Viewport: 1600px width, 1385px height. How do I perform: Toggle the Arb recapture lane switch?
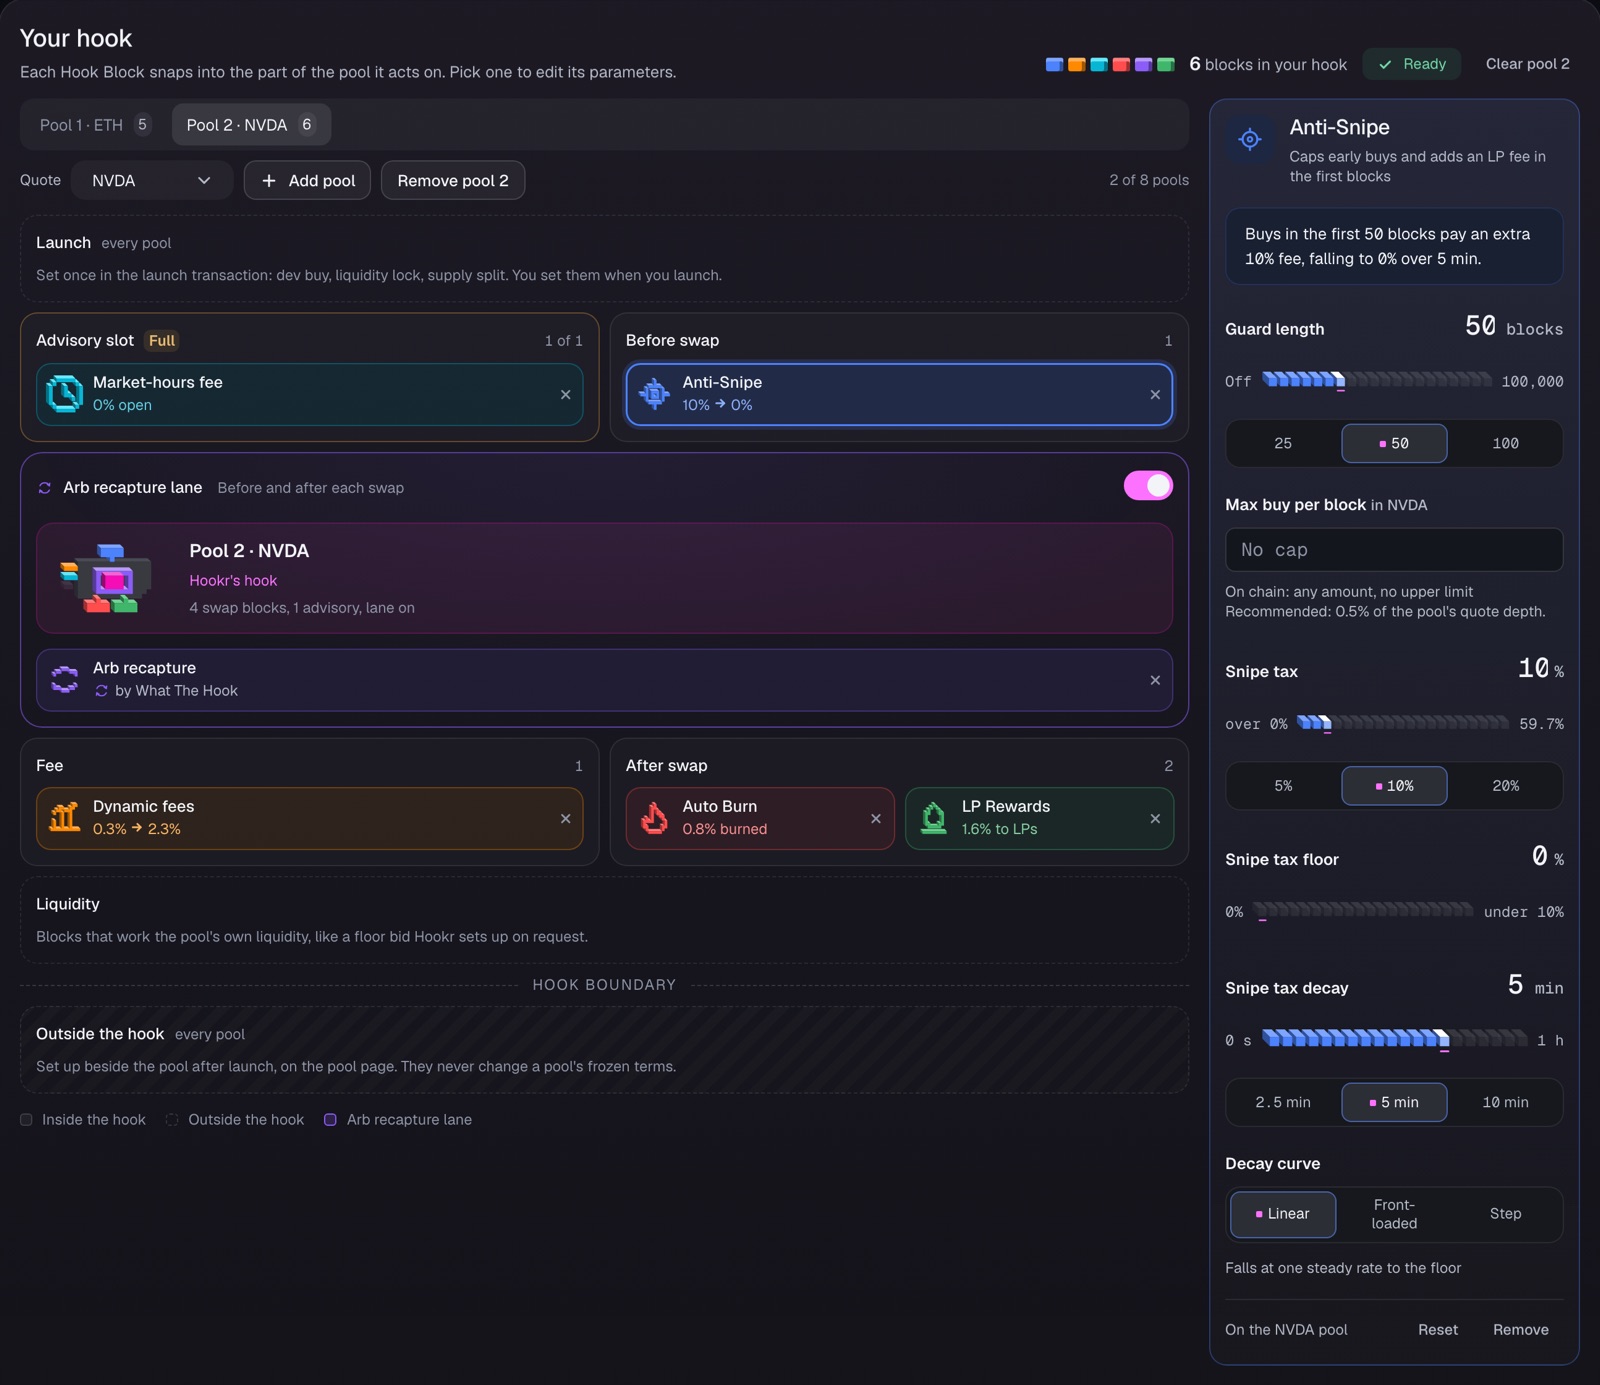(x=1148, y=486)
